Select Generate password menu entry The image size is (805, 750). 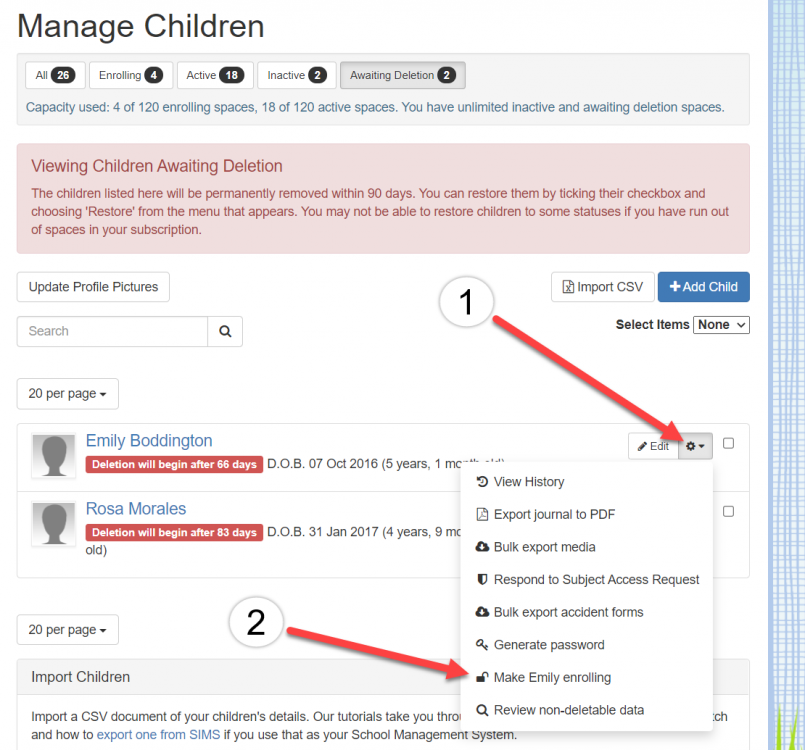586,645
